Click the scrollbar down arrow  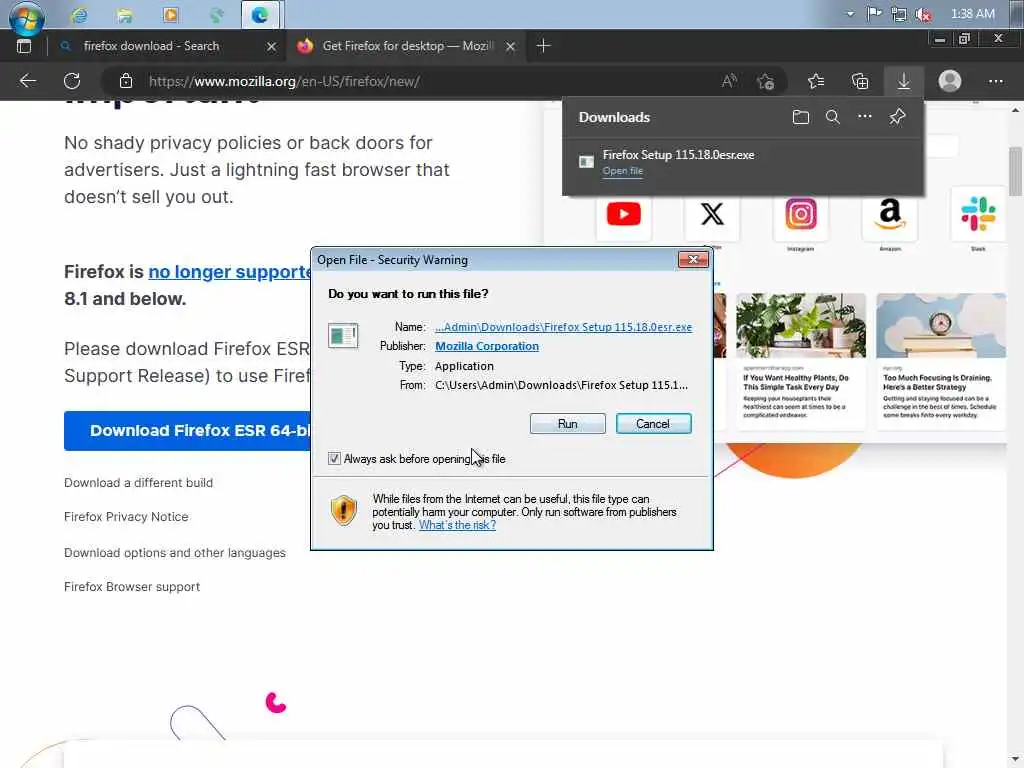point(1015,760)
